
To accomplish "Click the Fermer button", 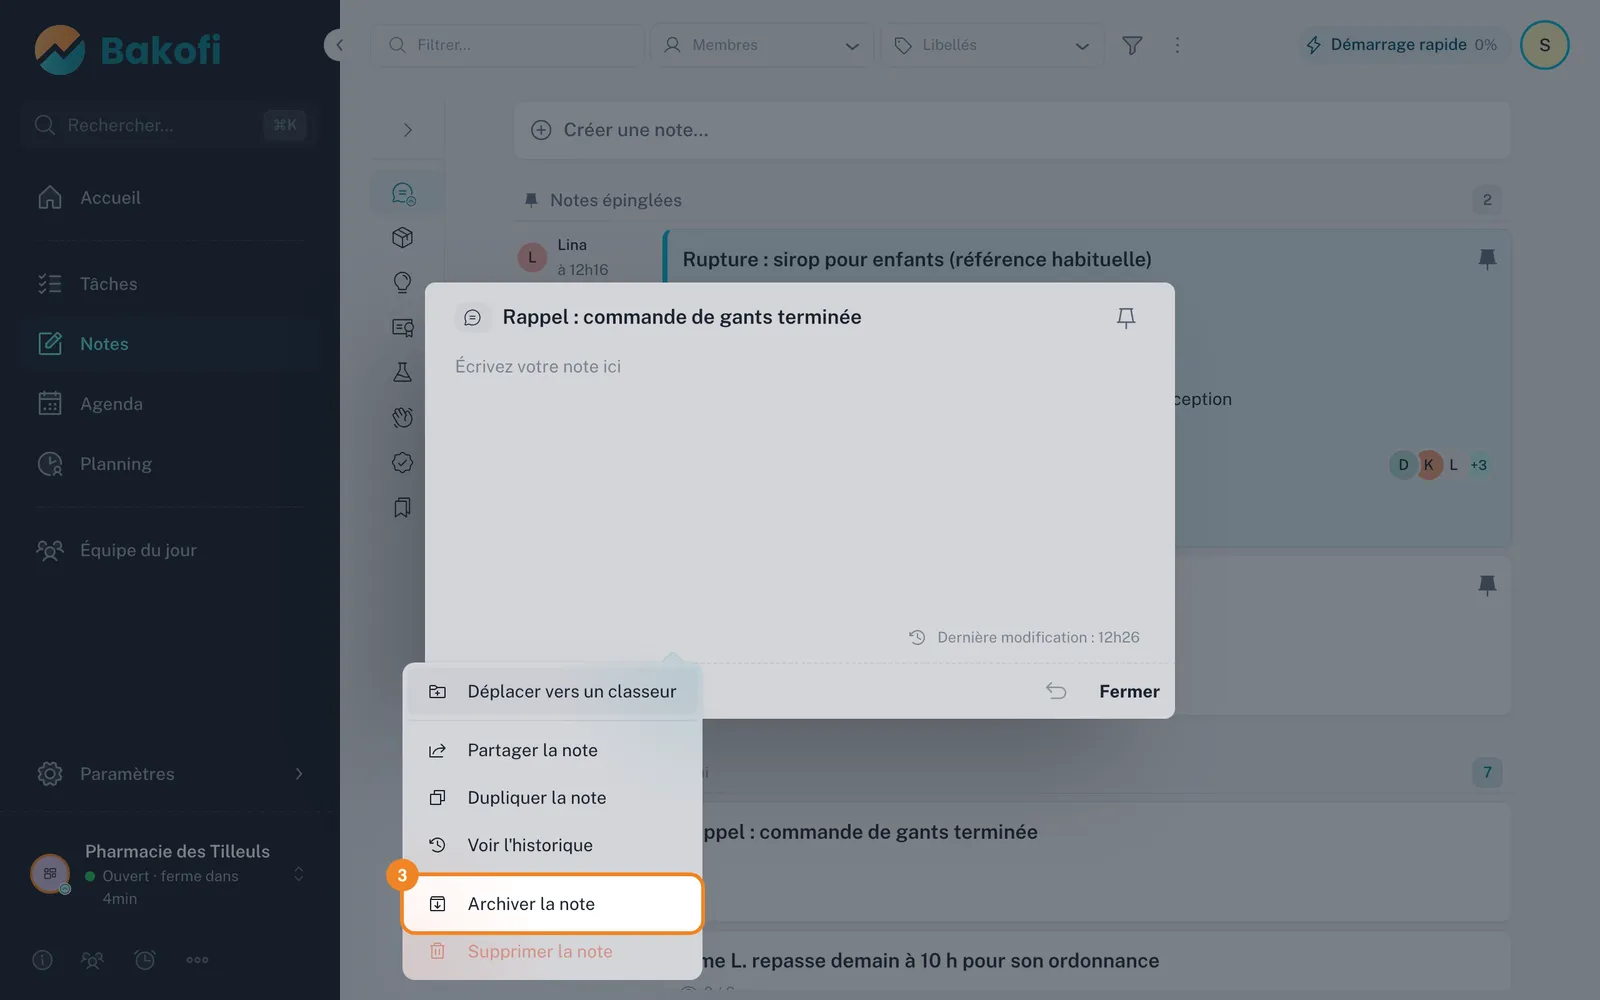I will [x=1129, y=692].
